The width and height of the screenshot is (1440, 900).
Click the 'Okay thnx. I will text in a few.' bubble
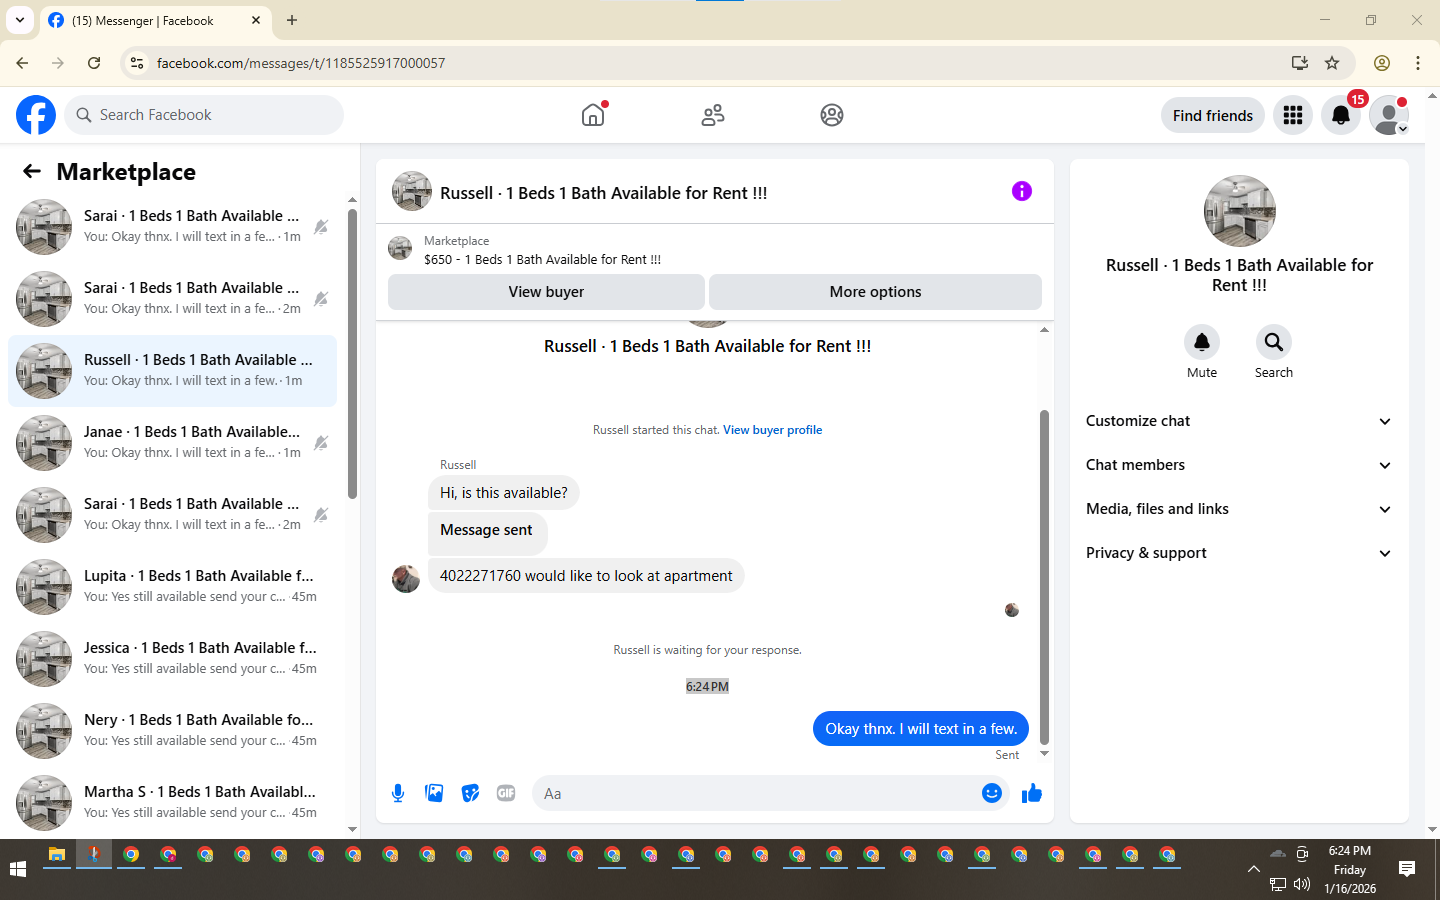point(920,729)
